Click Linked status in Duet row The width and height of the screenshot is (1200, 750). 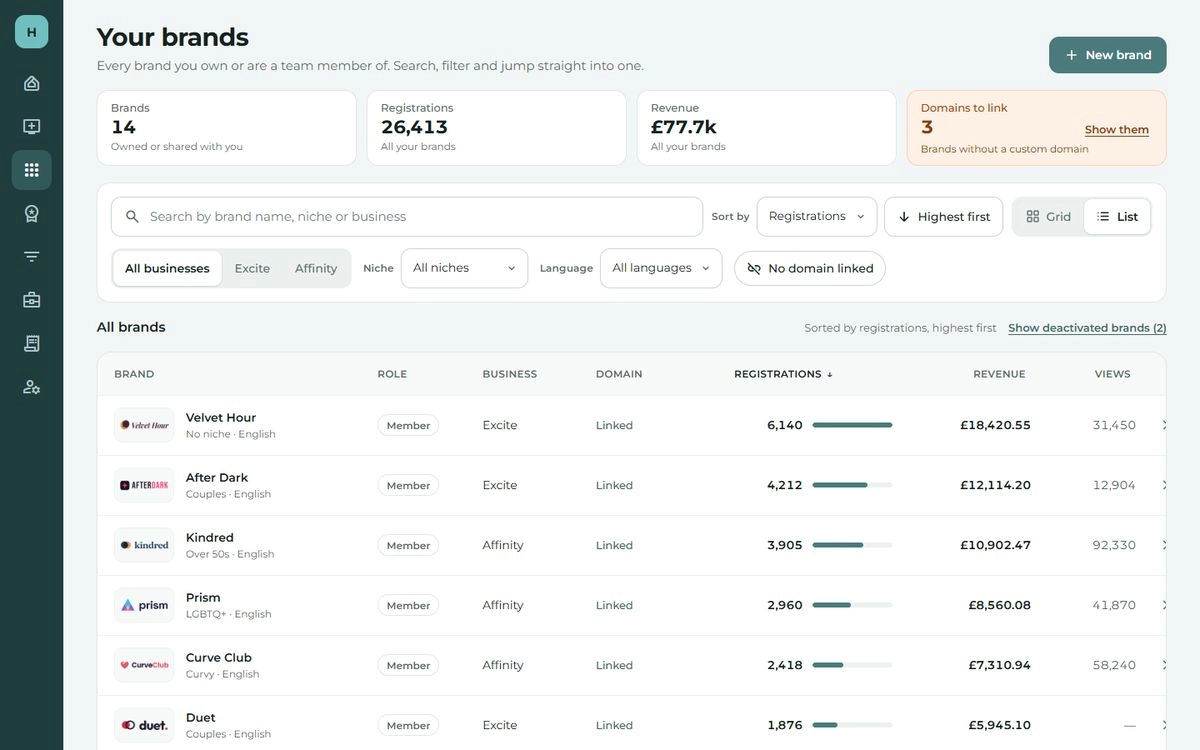(614, 725)
